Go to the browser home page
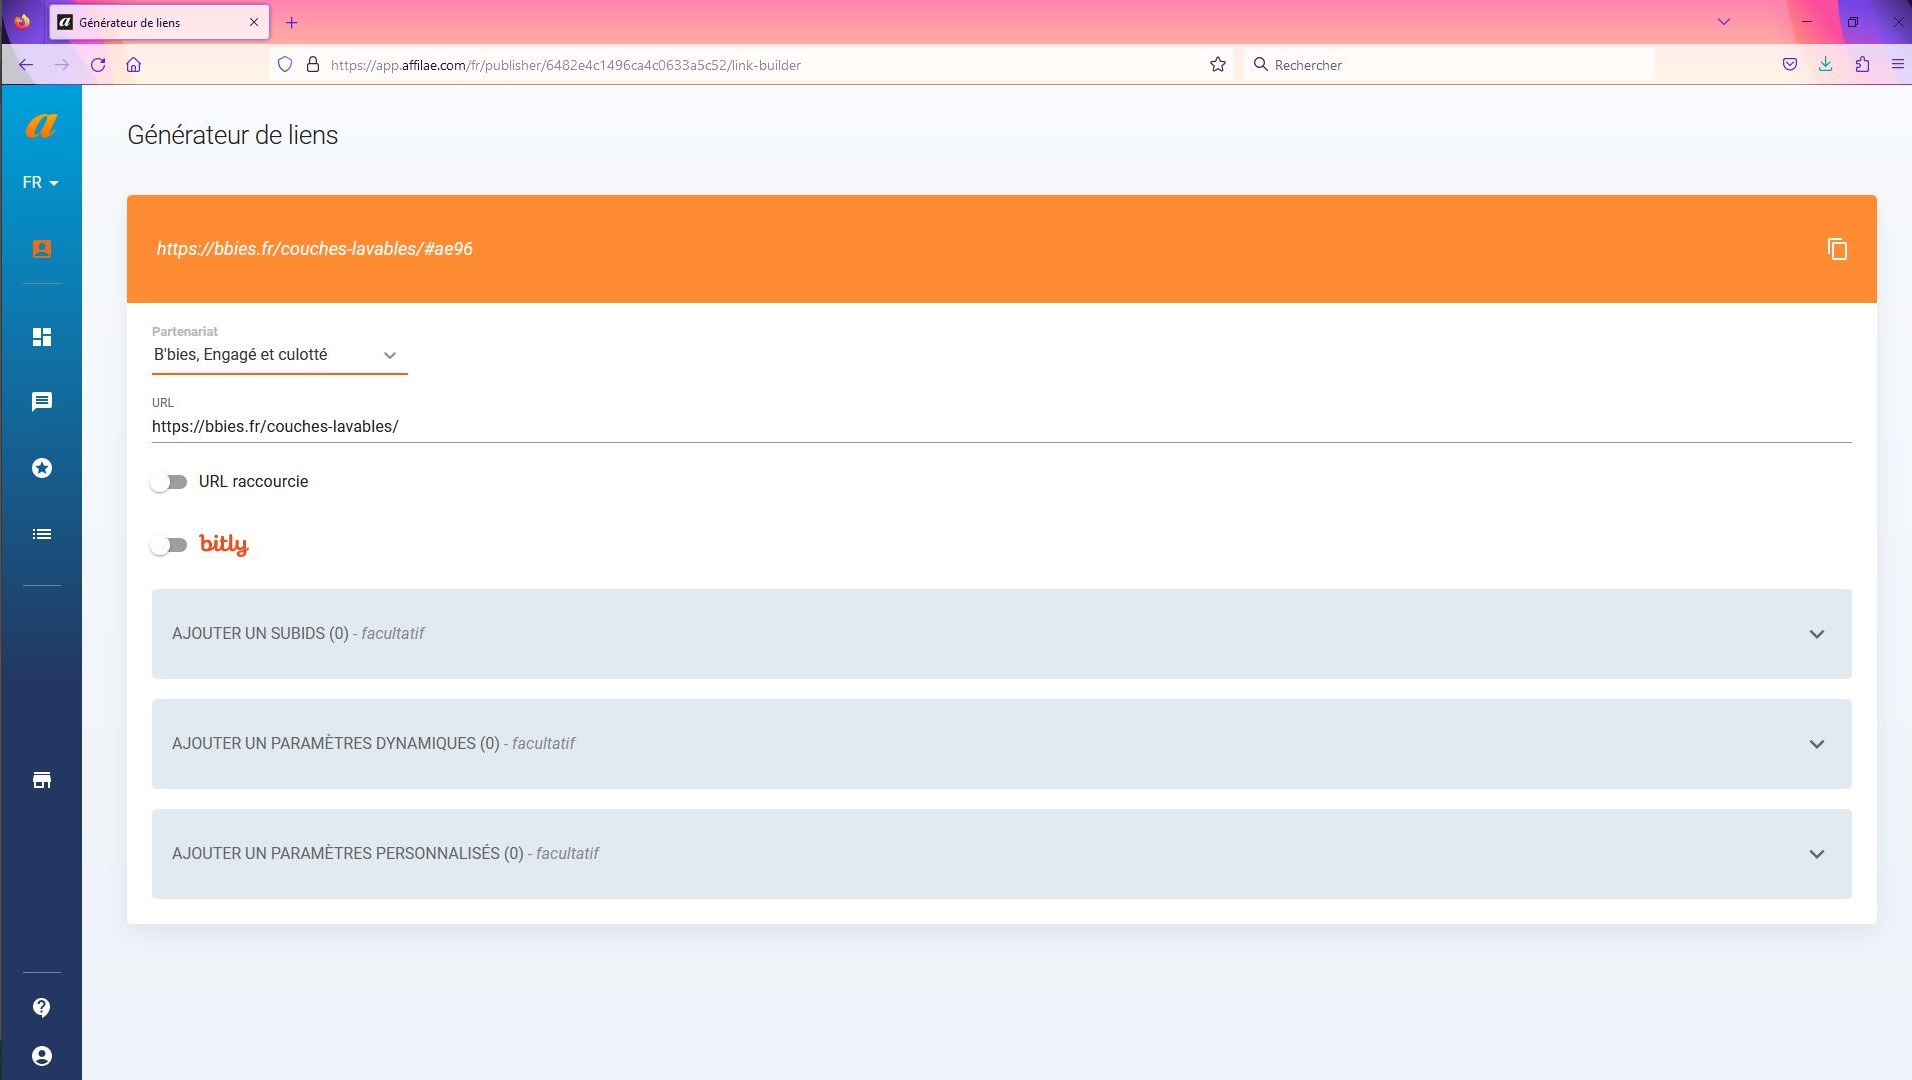Screen dimensions: 1912x1080 [x=134, y=65]
